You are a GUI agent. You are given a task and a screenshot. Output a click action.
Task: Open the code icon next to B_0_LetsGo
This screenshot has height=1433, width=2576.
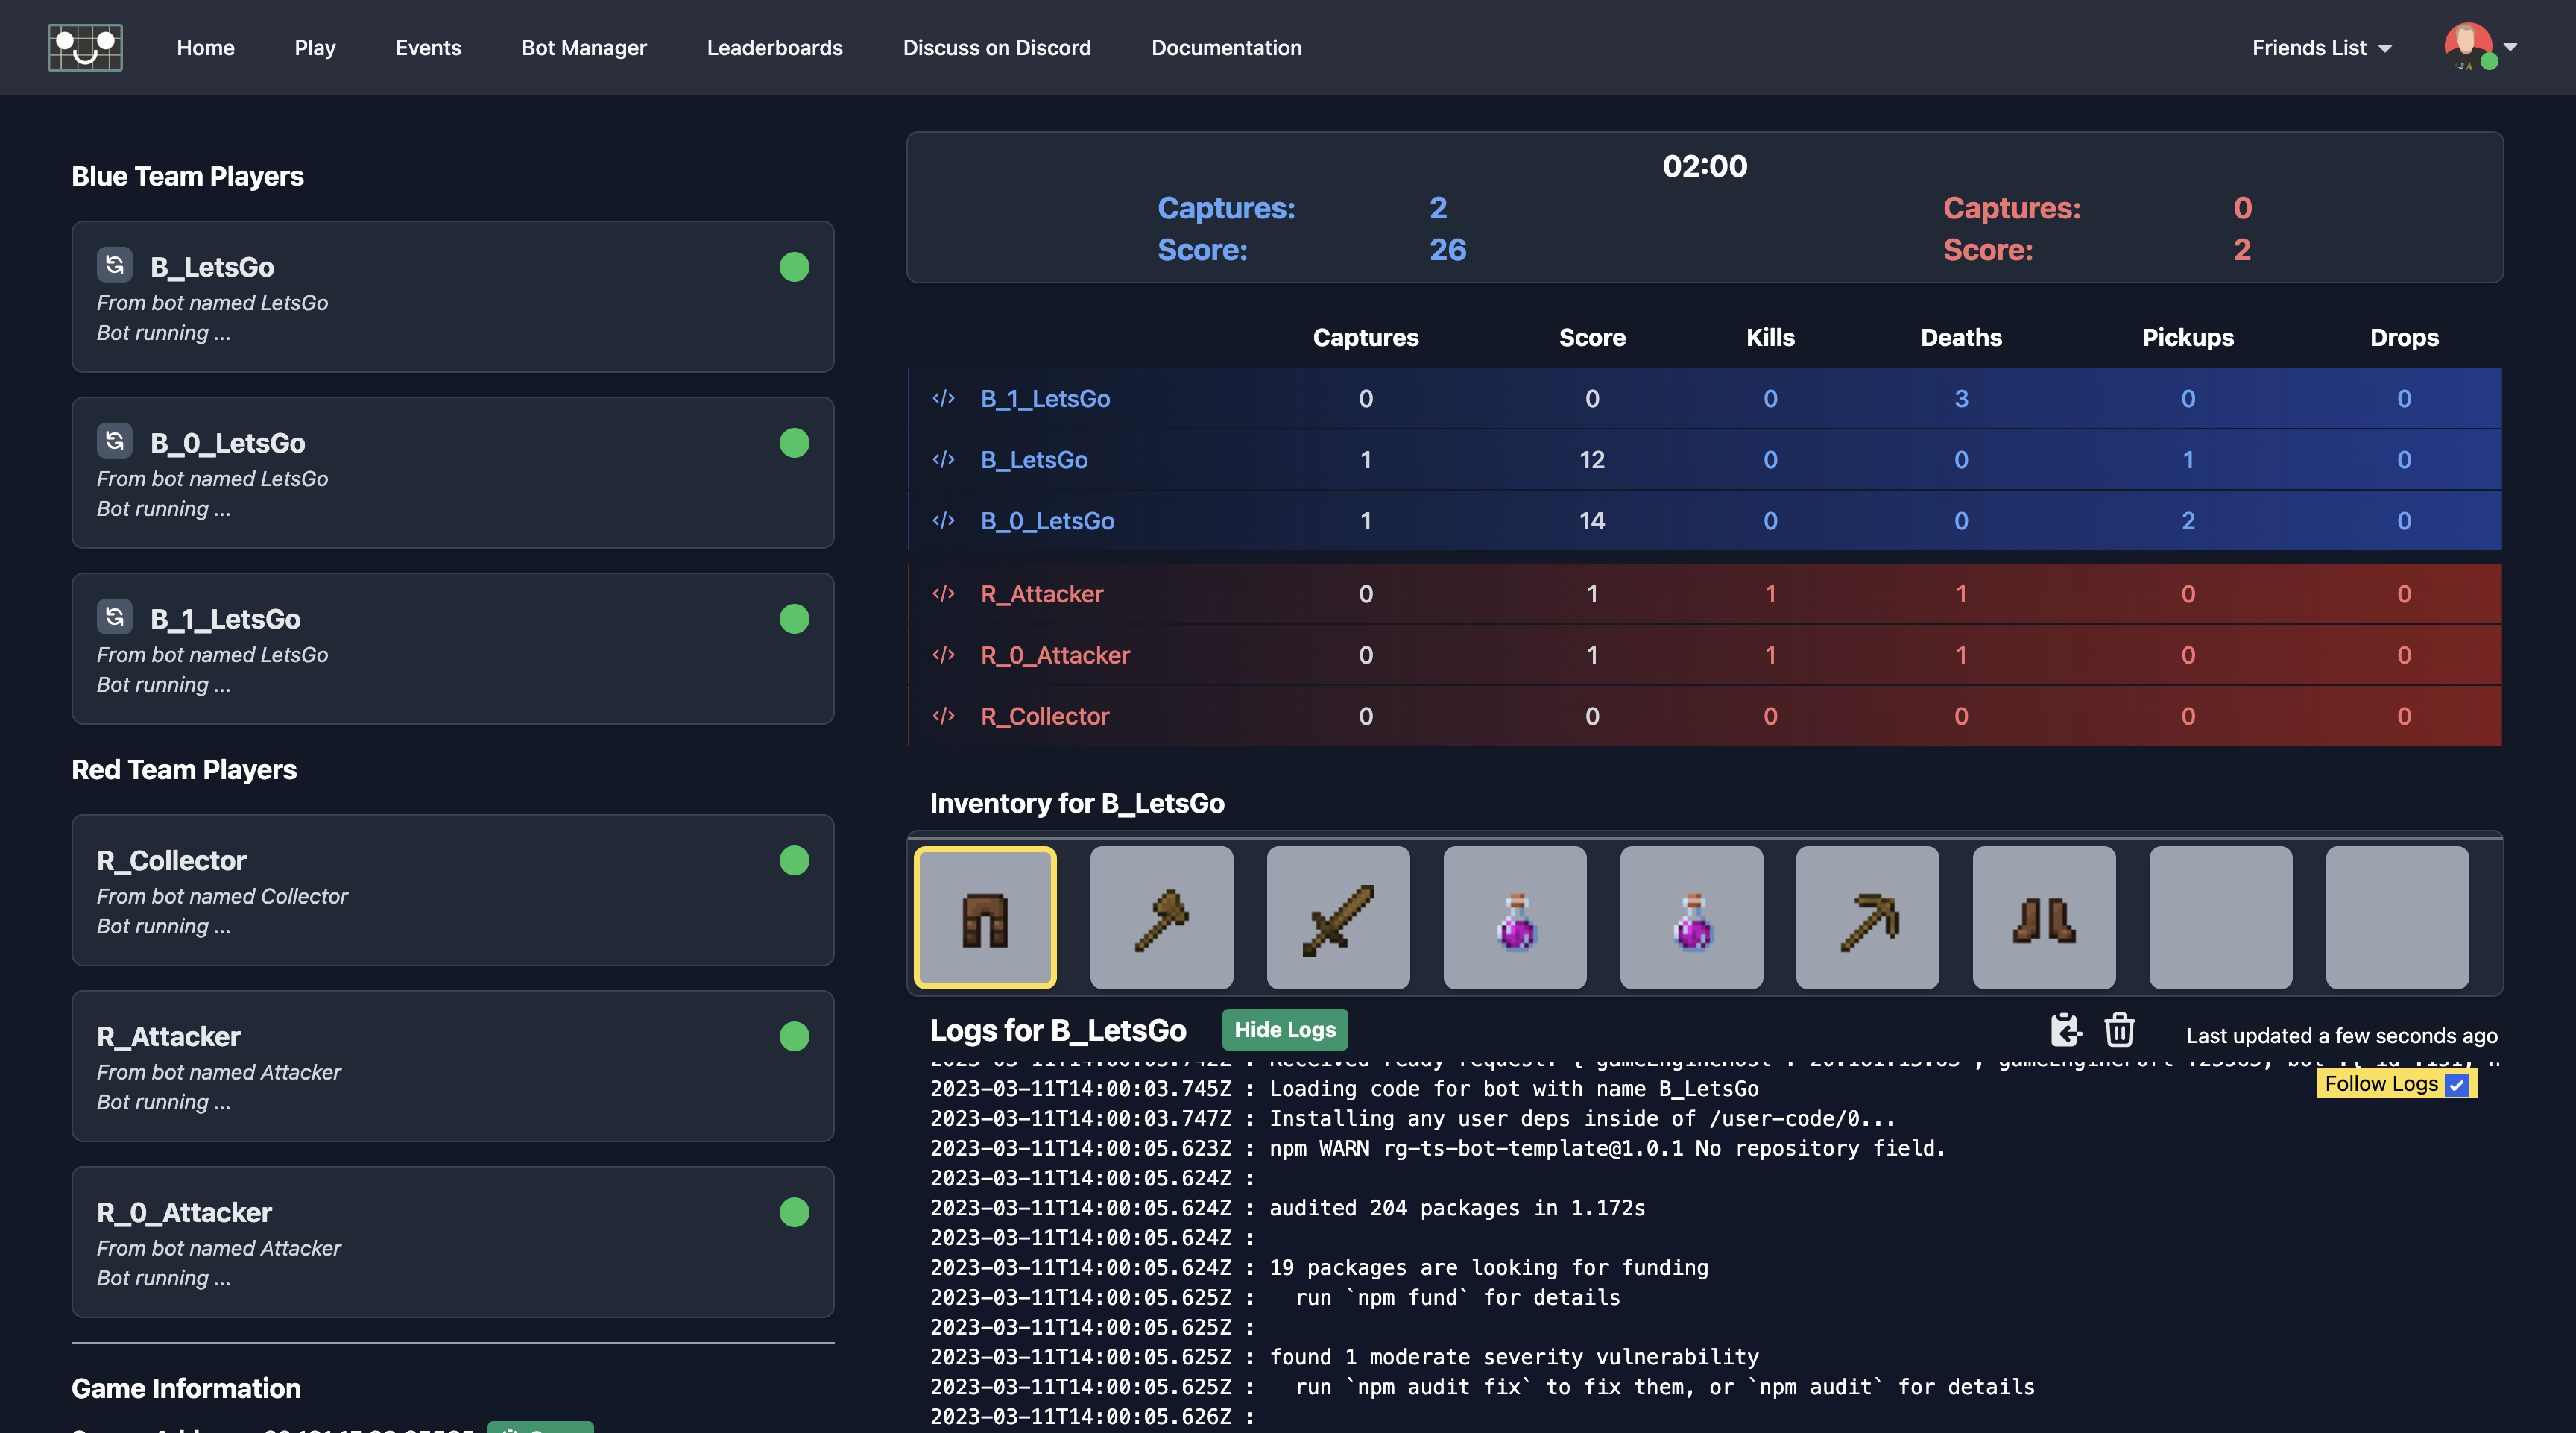click(944, 520)
